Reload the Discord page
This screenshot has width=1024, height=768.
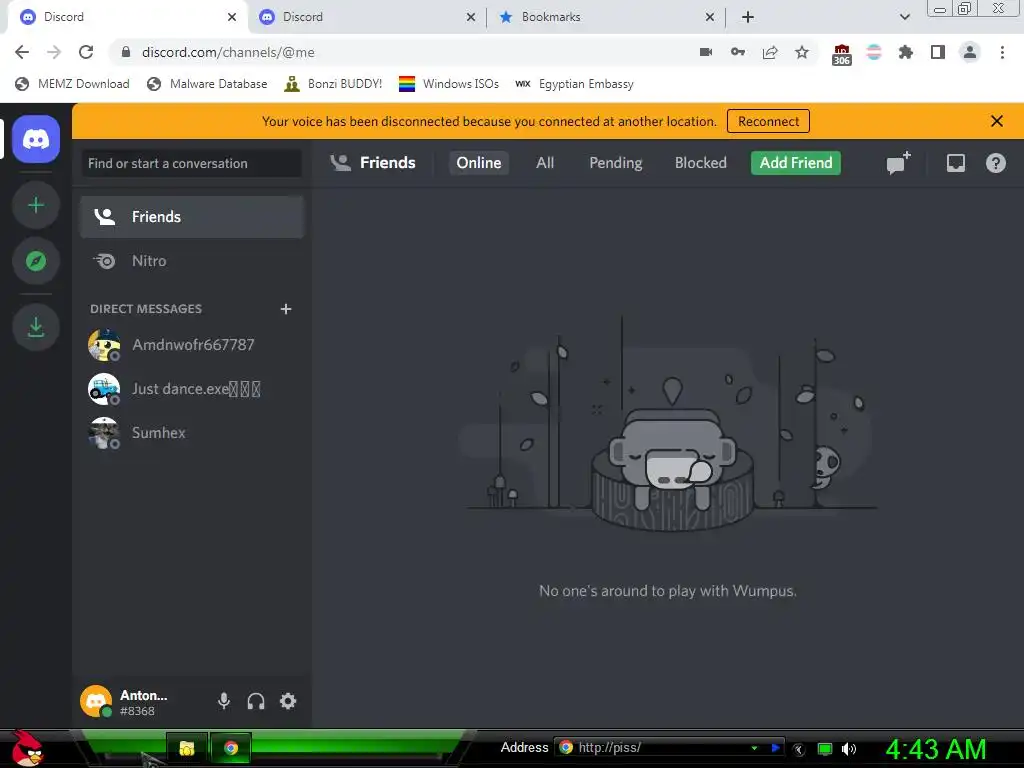click(x=86, y=52)
